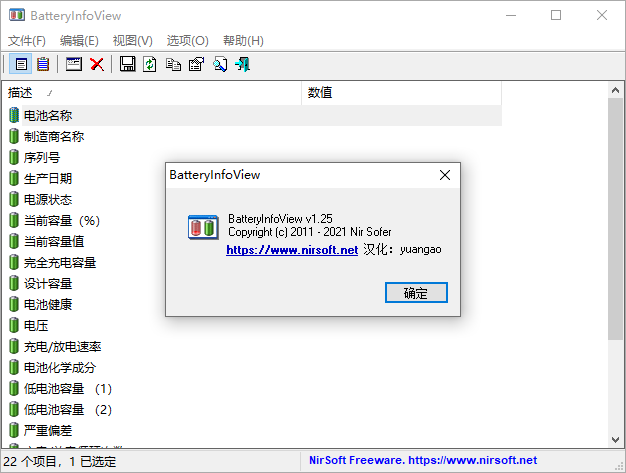626x473 pixels.
Task: Select the 充电/放电速率 row
Action: 255,346
